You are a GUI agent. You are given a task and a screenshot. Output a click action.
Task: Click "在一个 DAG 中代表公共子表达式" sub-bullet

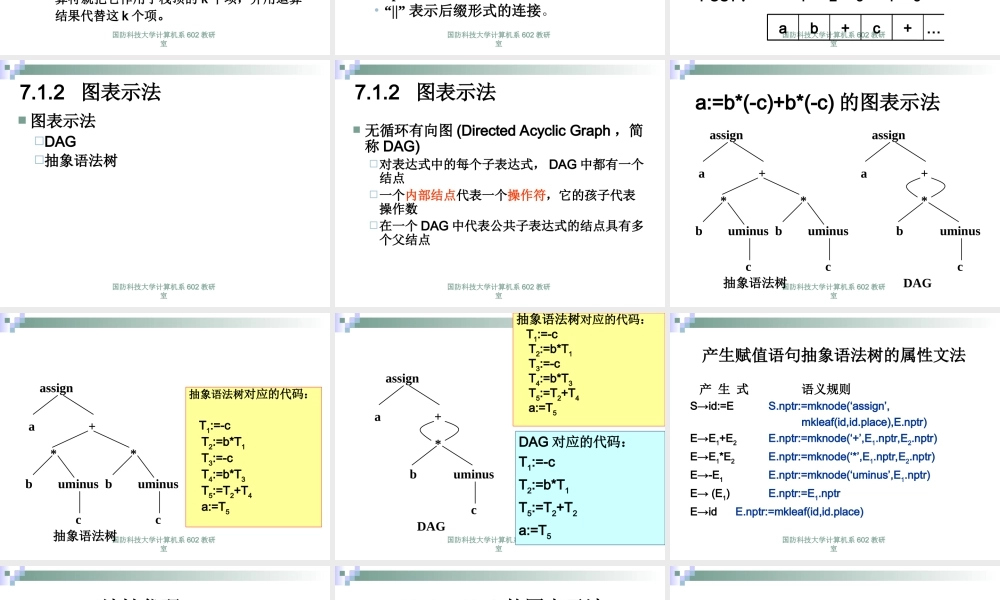pyautogui.click(x=511, y=226)
